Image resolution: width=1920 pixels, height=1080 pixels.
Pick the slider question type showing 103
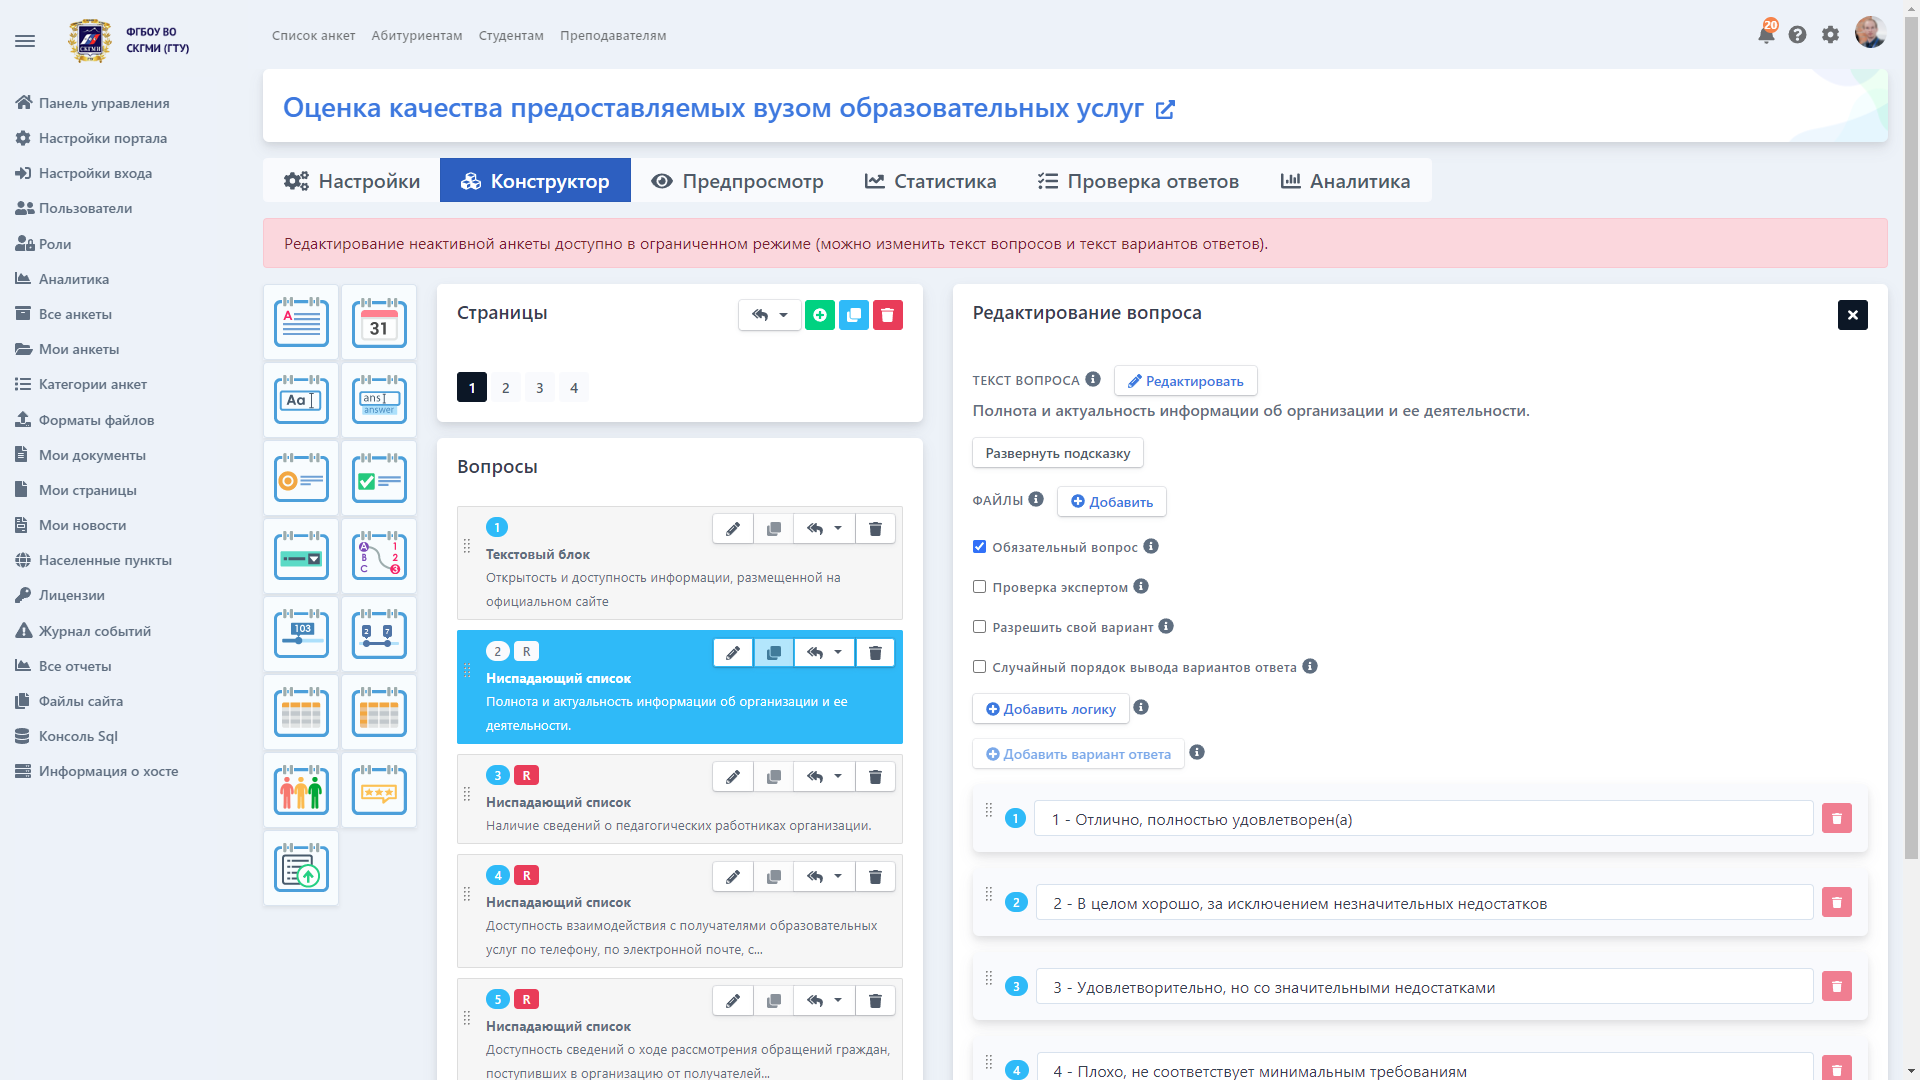(x=300, y=633)
